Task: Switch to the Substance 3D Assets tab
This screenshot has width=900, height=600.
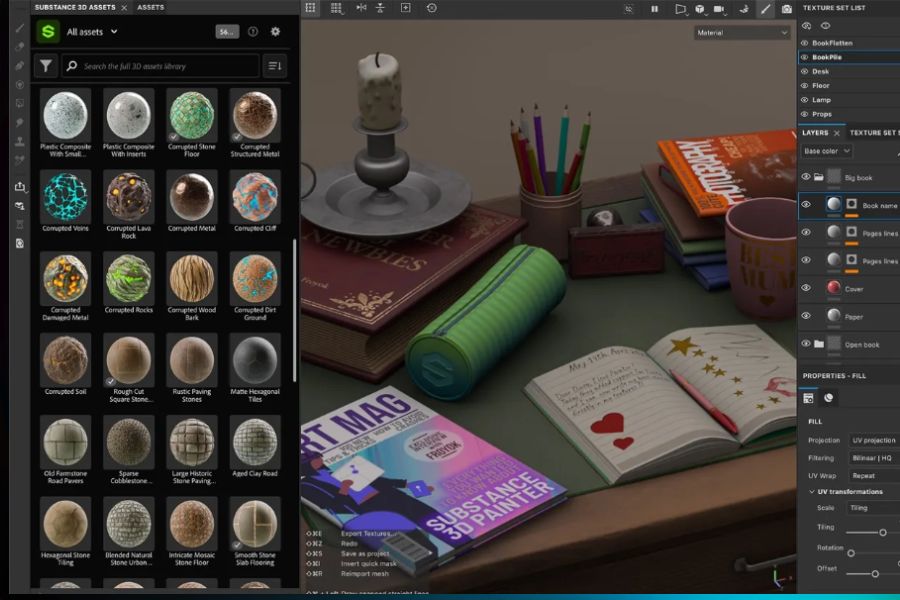Action: click(75, 7)
